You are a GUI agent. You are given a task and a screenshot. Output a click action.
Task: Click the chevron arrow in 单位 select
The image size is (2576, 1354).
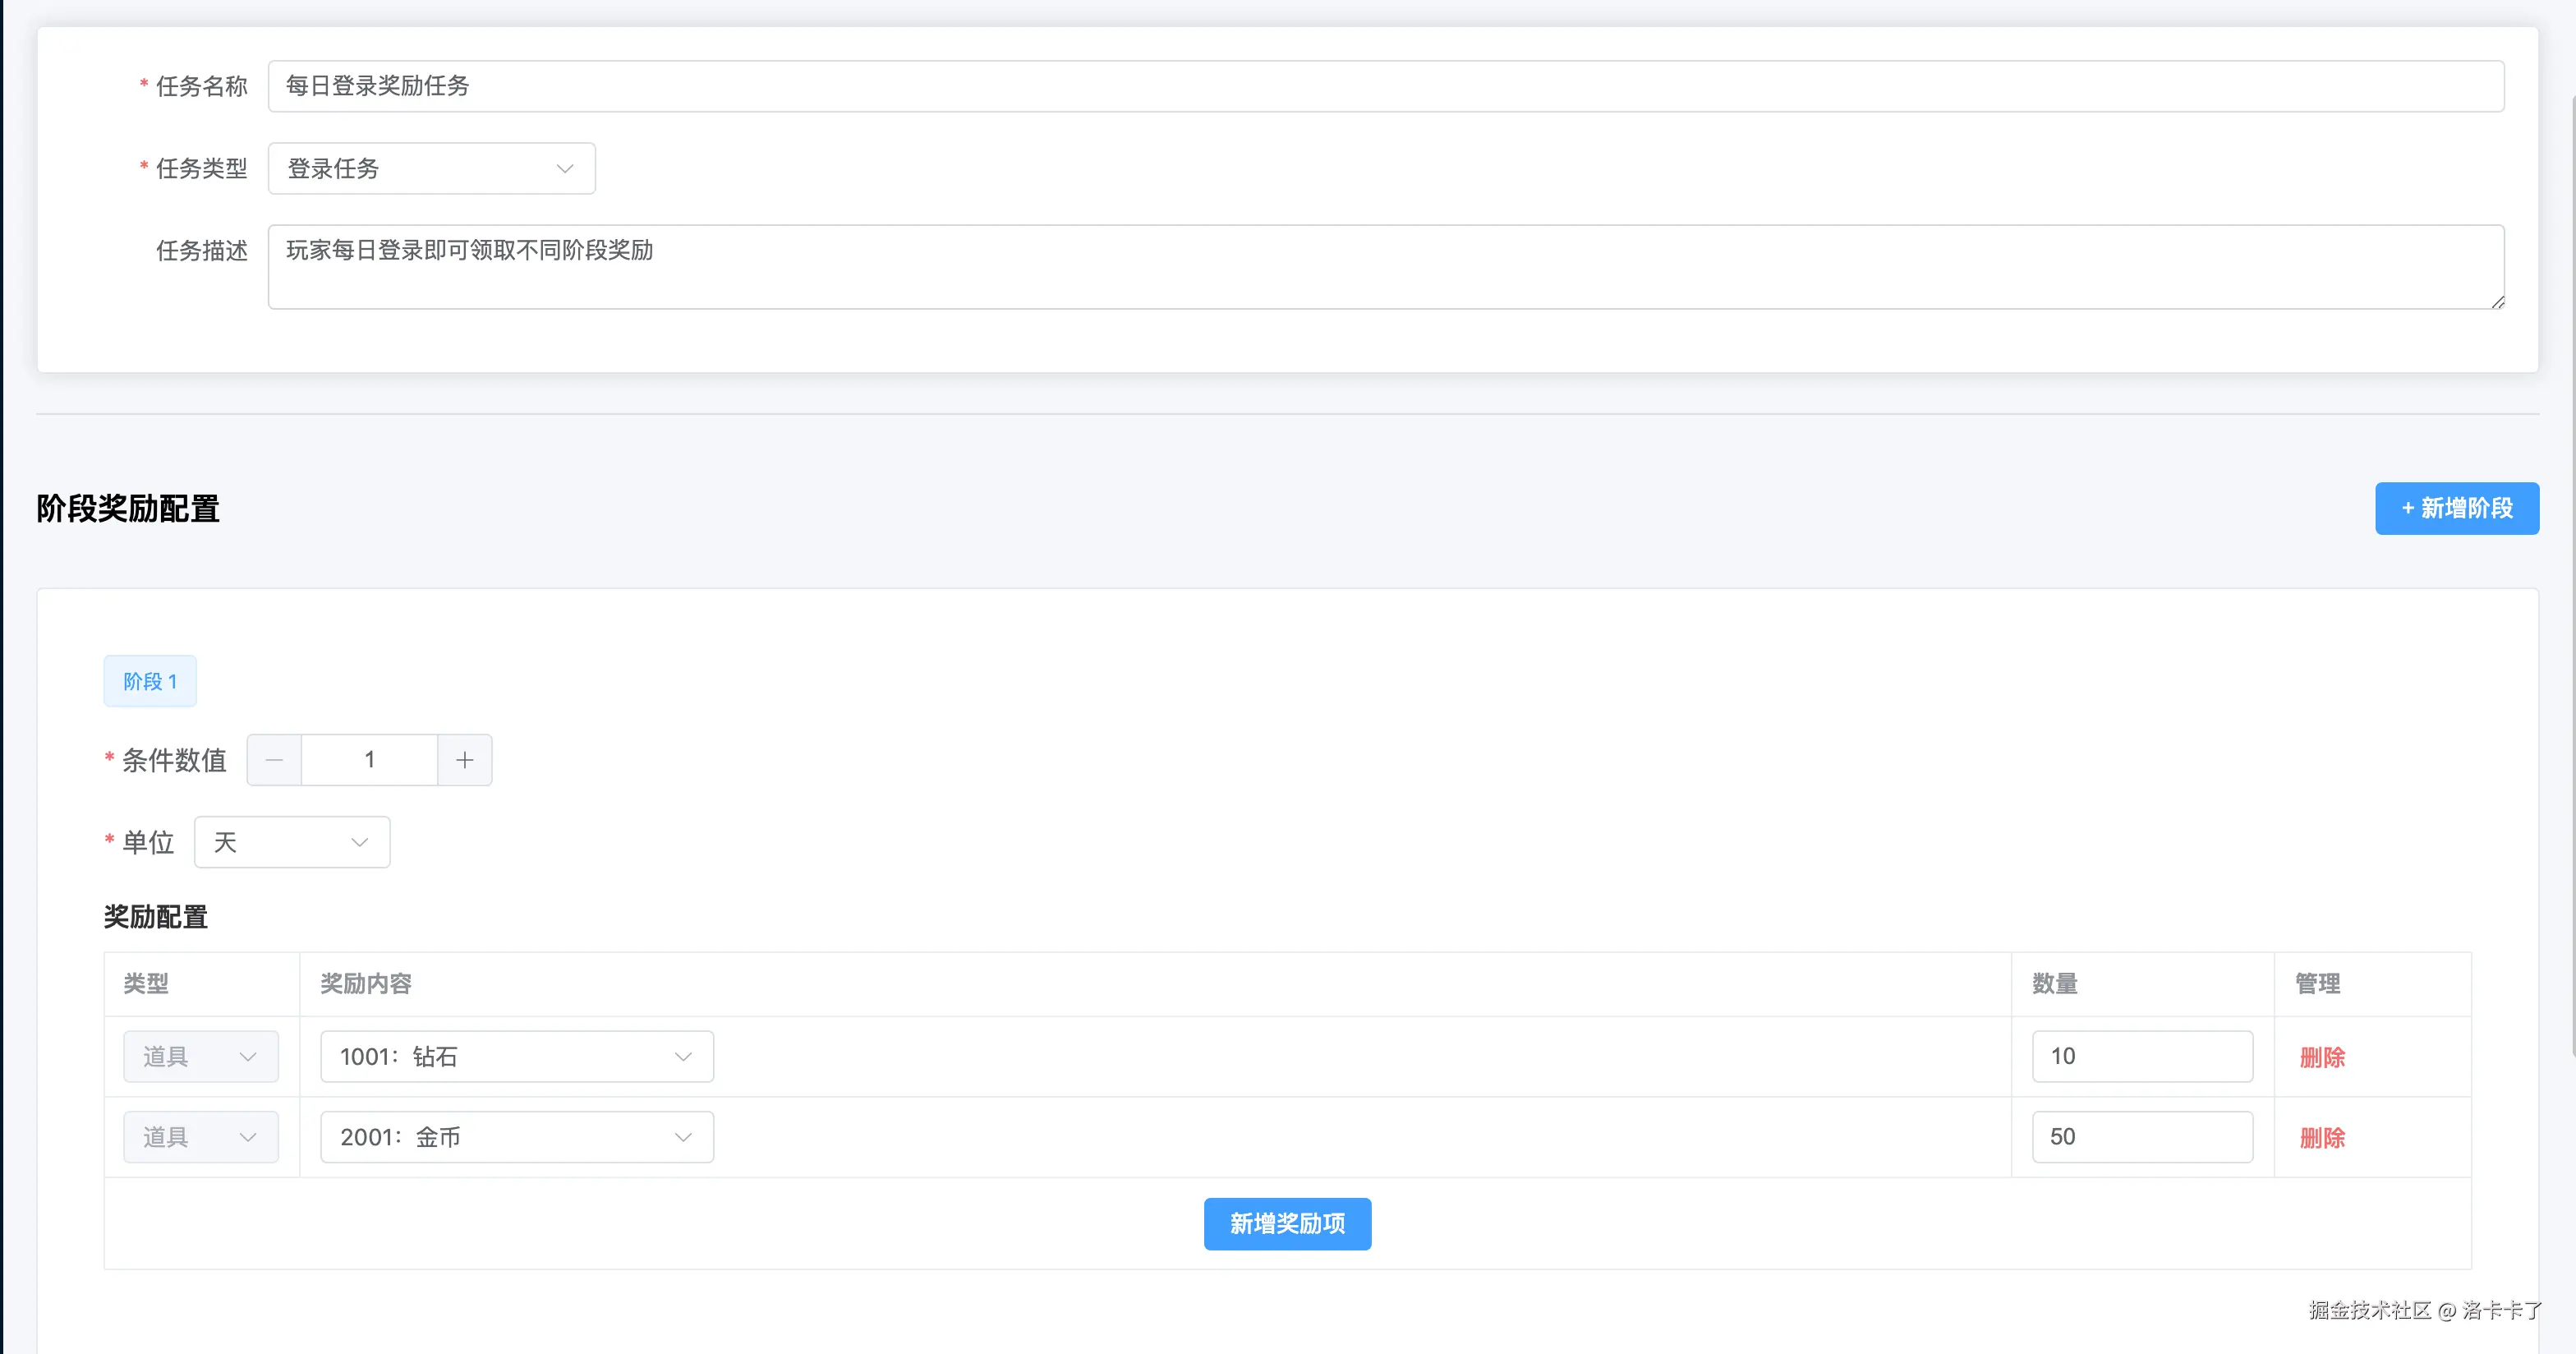click(x=359, y=843)
